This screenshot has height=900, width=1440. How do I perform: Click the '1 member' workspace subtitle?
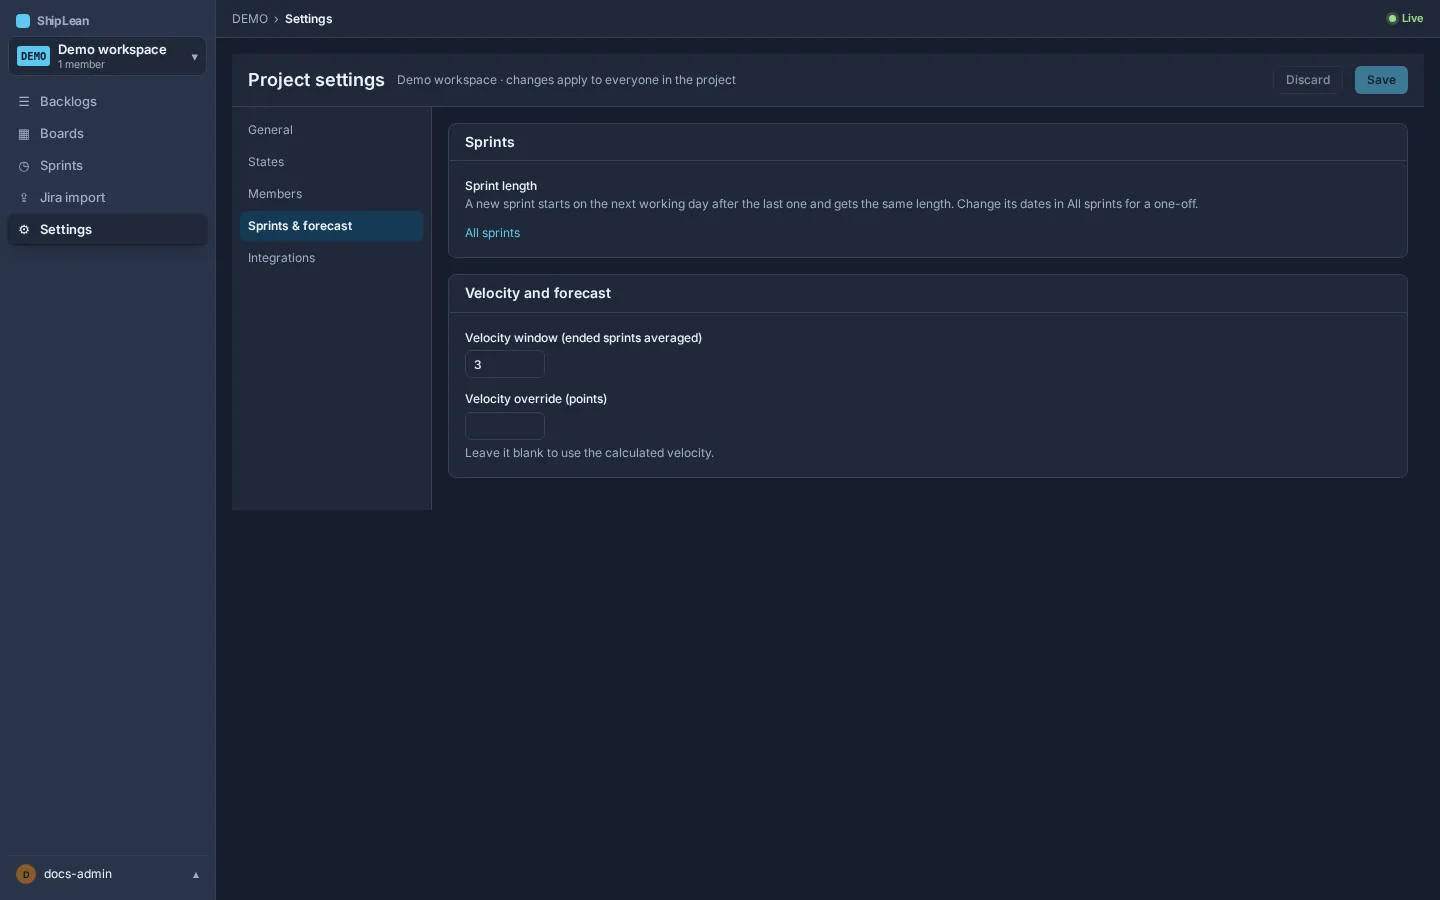(x=81, y=65)
